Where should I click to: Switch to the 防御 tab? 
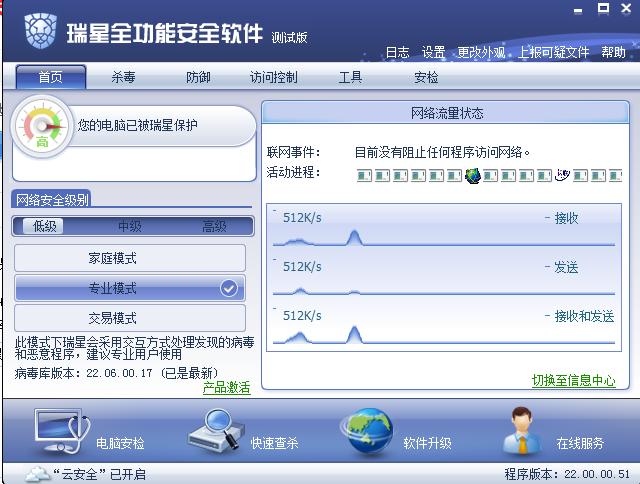tap(198, 77)
